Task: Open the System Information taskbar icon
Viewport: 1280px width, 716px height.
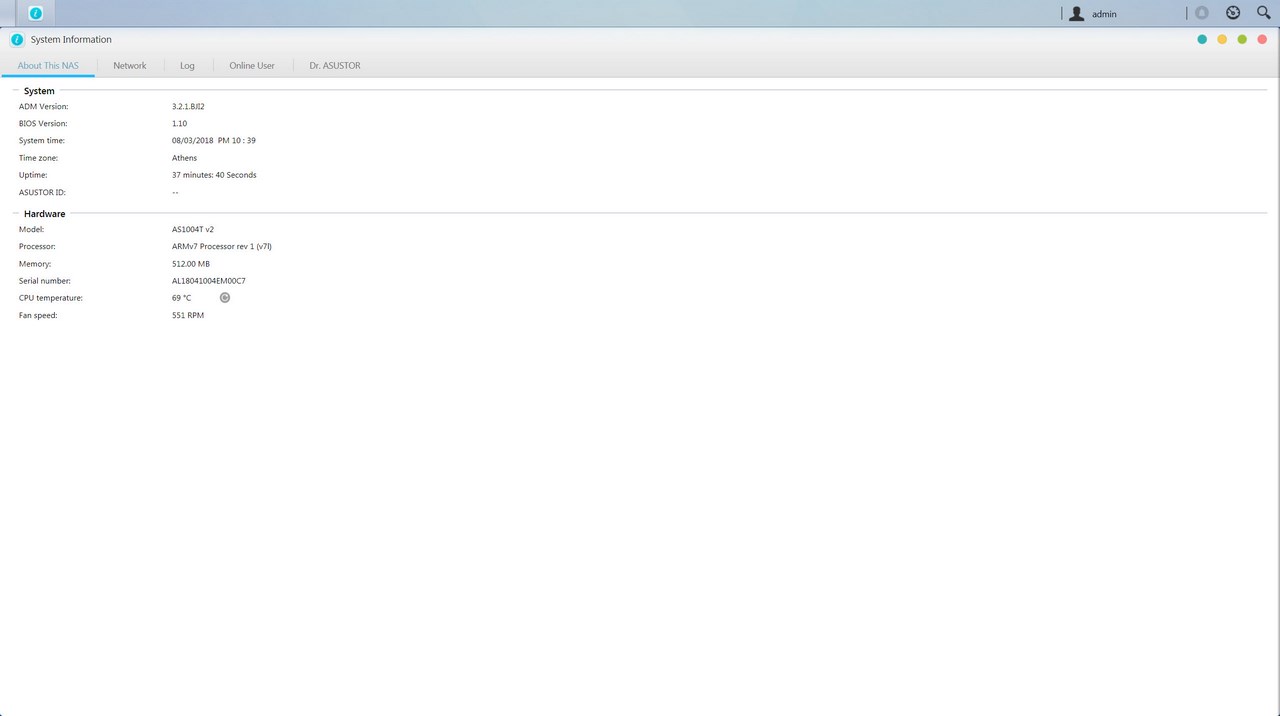Action: coord(36,14)
